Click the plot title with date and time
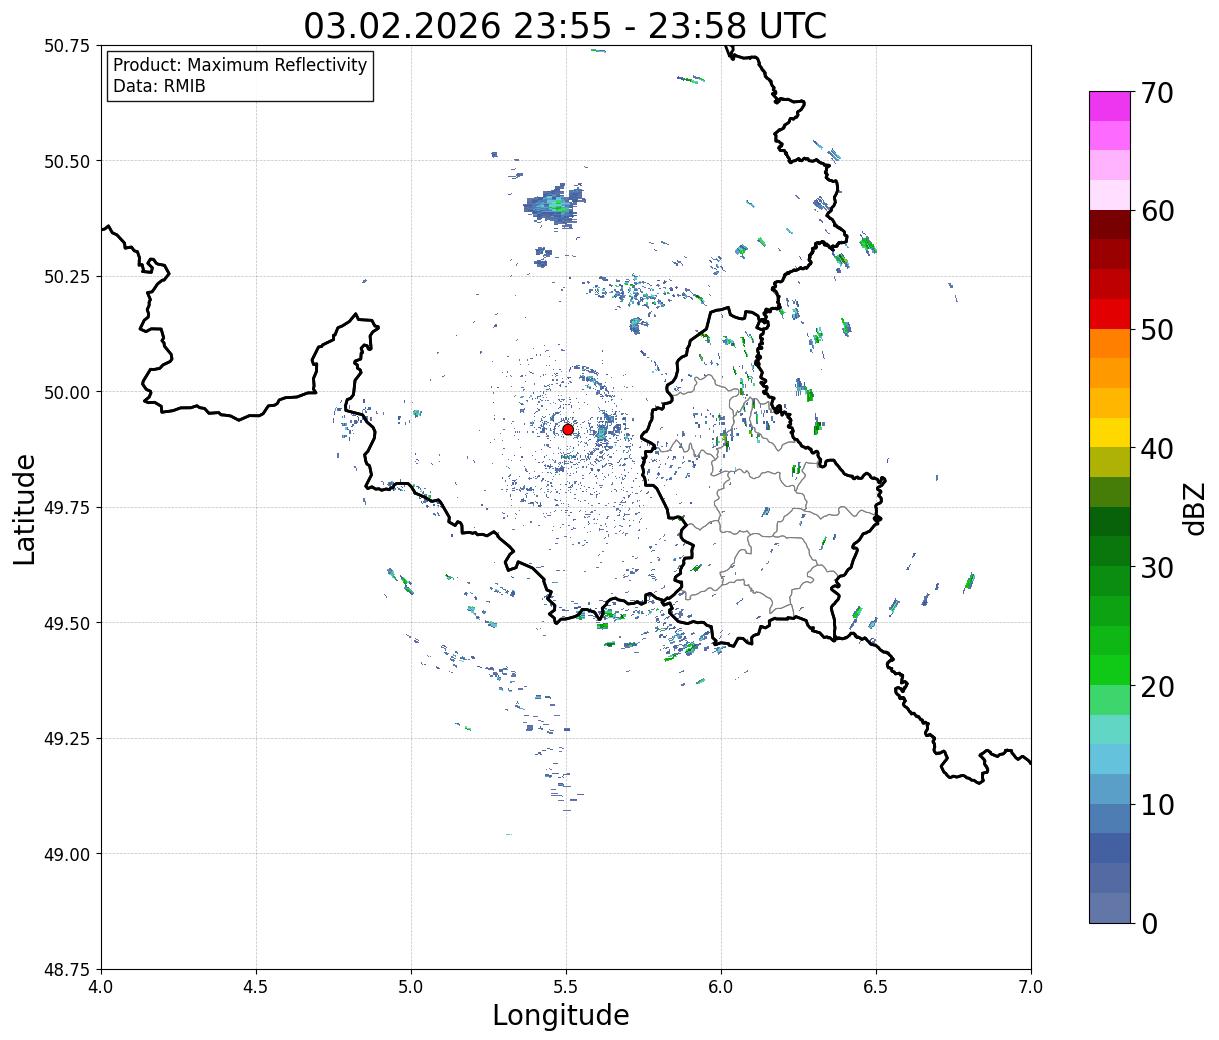The width and height of the screenshot is (1219, 1040). (565, 26)
